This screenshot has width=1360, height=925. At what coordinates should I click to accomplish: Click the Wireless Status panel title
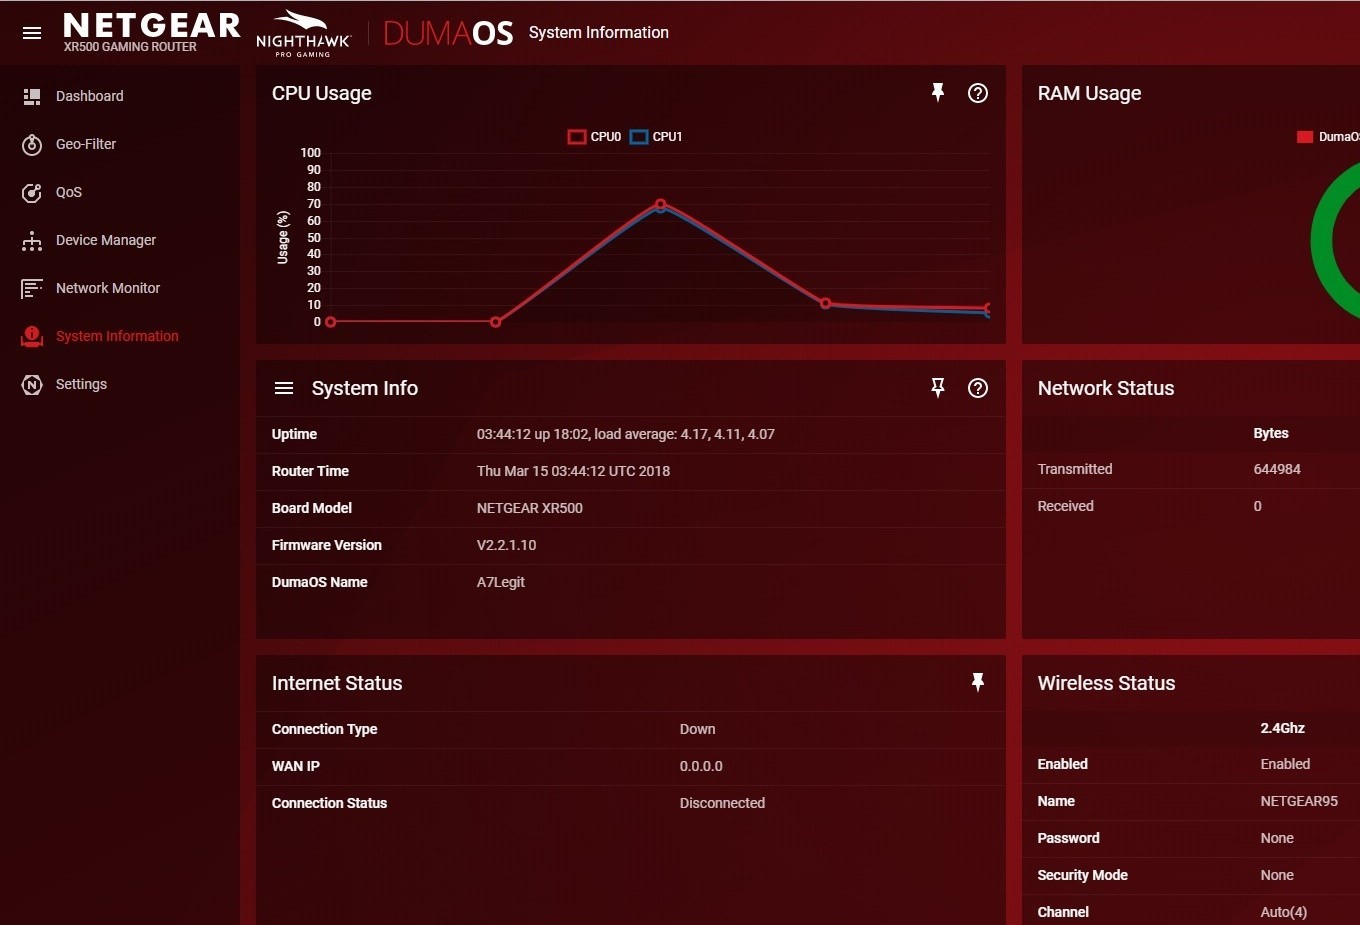[1106, 683]
